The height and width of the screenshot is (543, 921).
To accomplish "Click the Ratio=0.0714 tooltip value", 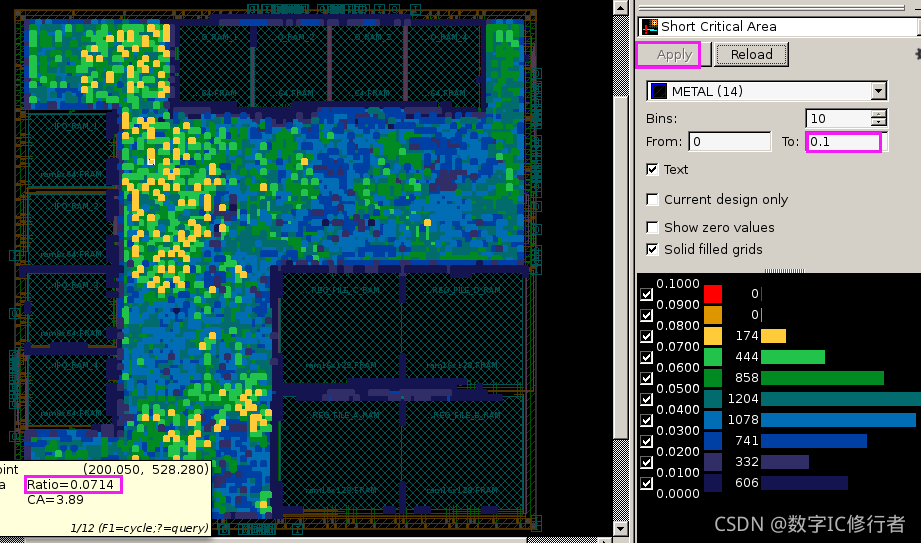I will click(70, 485).
